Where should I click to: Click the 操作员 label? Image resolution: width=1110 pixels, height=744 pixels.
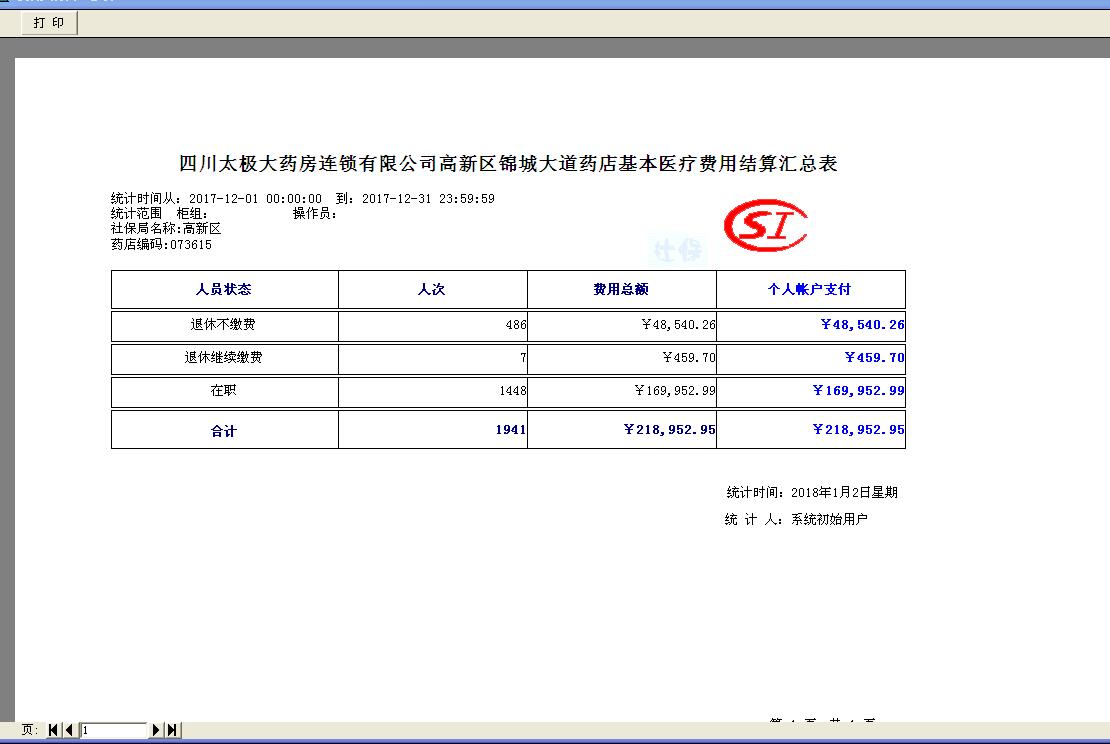click(314, 214)
